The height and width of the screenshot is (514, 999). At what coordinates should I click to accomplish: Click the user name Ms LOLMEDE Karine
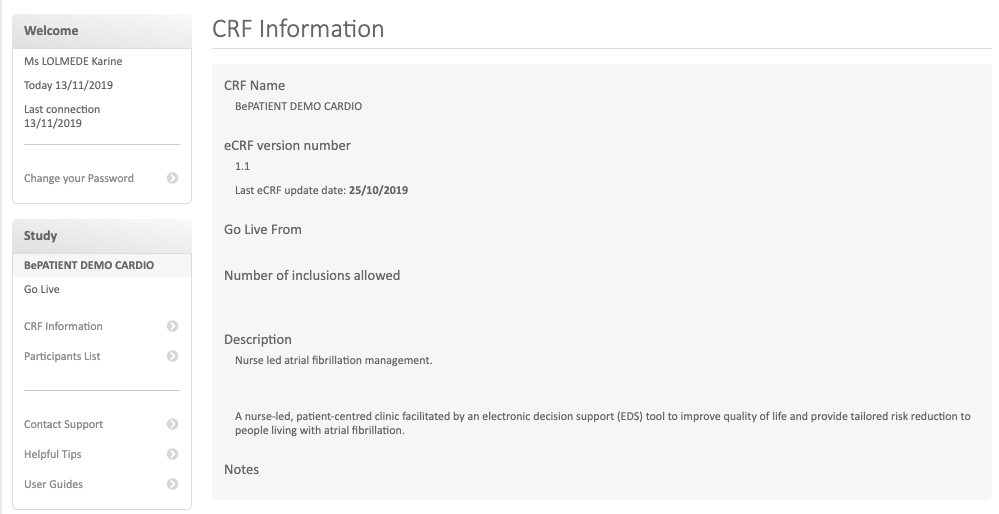tap(73, 61)
